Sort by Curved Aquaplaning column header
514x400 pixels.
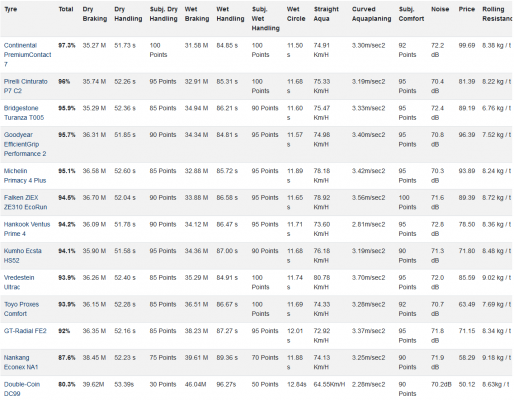371,14
